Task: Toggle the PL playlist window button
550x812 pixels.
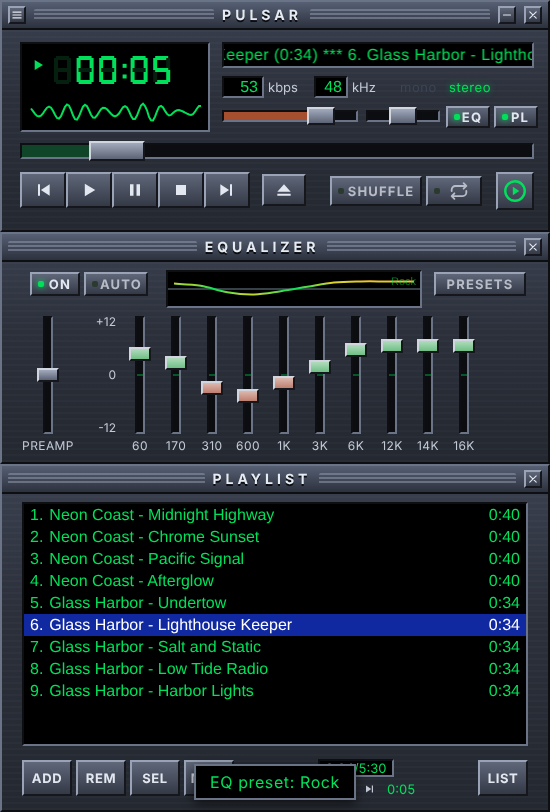Action: 516,117
